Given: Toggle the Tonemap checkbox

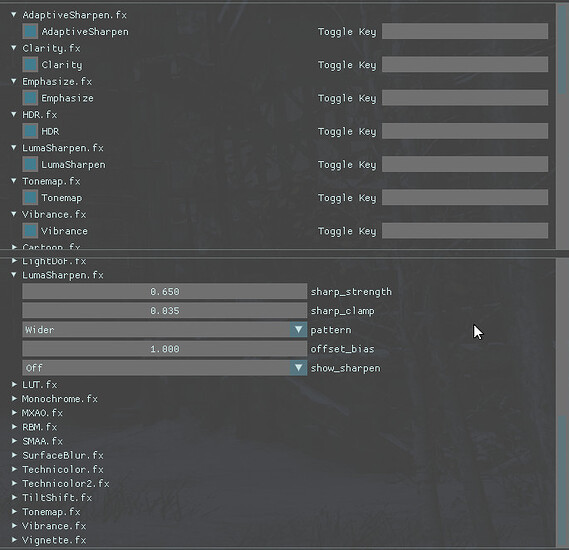Looking at the screenshot, I should (30, 198).
